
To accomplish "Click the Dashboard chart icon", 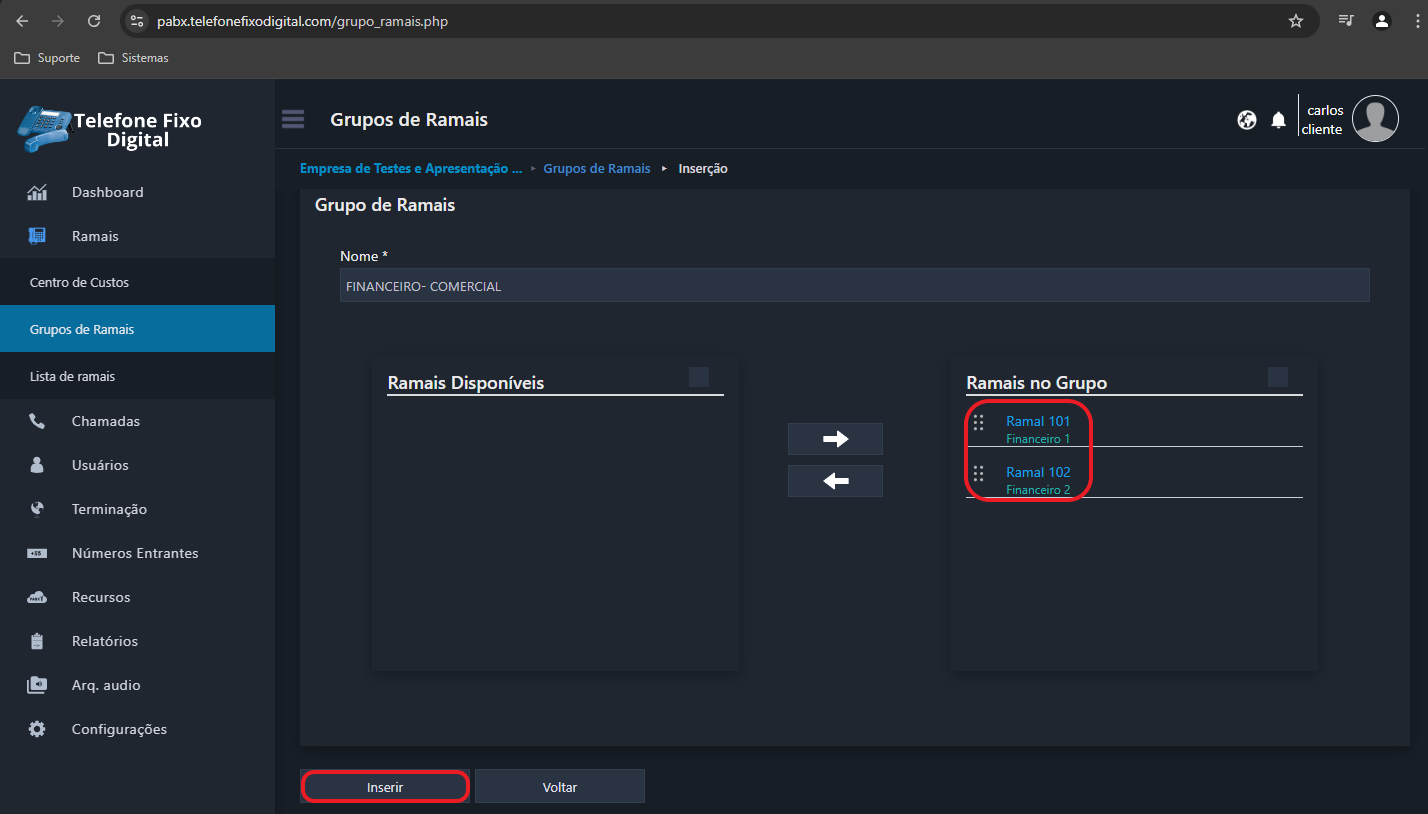I will pyautogui.click(x=37, y=192).
